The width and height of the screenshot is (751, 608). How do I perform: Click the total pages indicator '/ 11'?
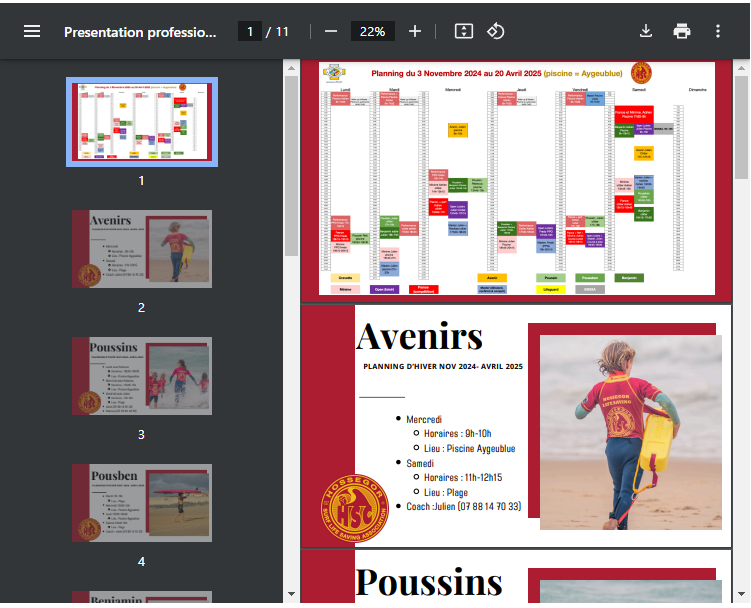[277, 32]
